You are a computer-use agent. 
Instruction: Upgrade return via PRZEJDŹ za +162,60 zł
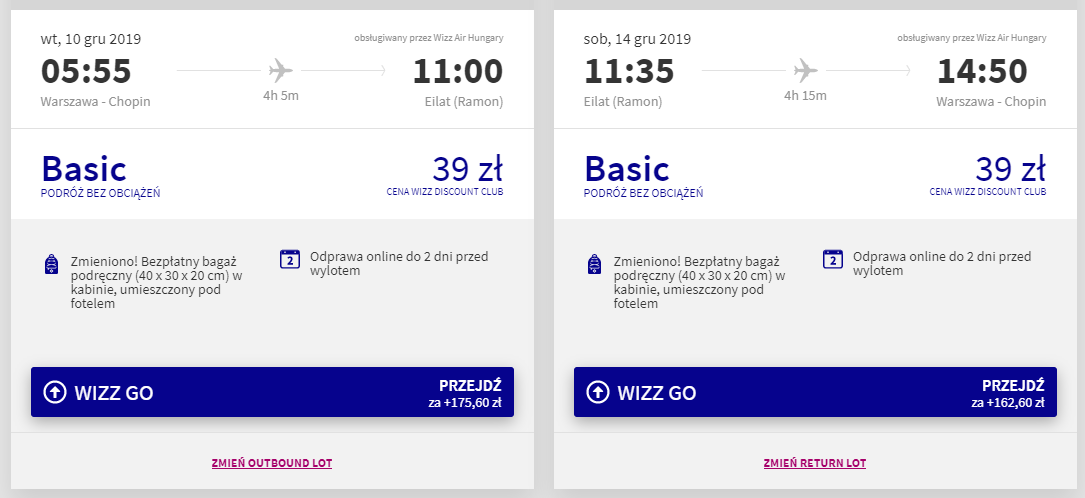pos(1012,393)
